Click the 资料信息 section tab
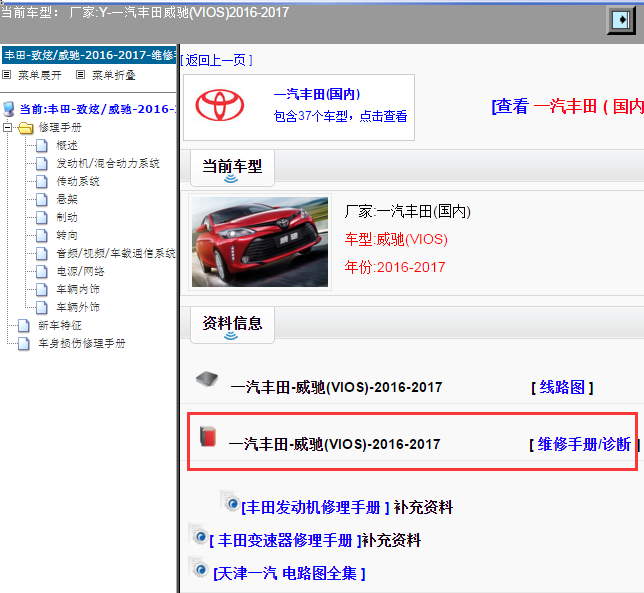This screenshot has width=644, height=593. 232,324
